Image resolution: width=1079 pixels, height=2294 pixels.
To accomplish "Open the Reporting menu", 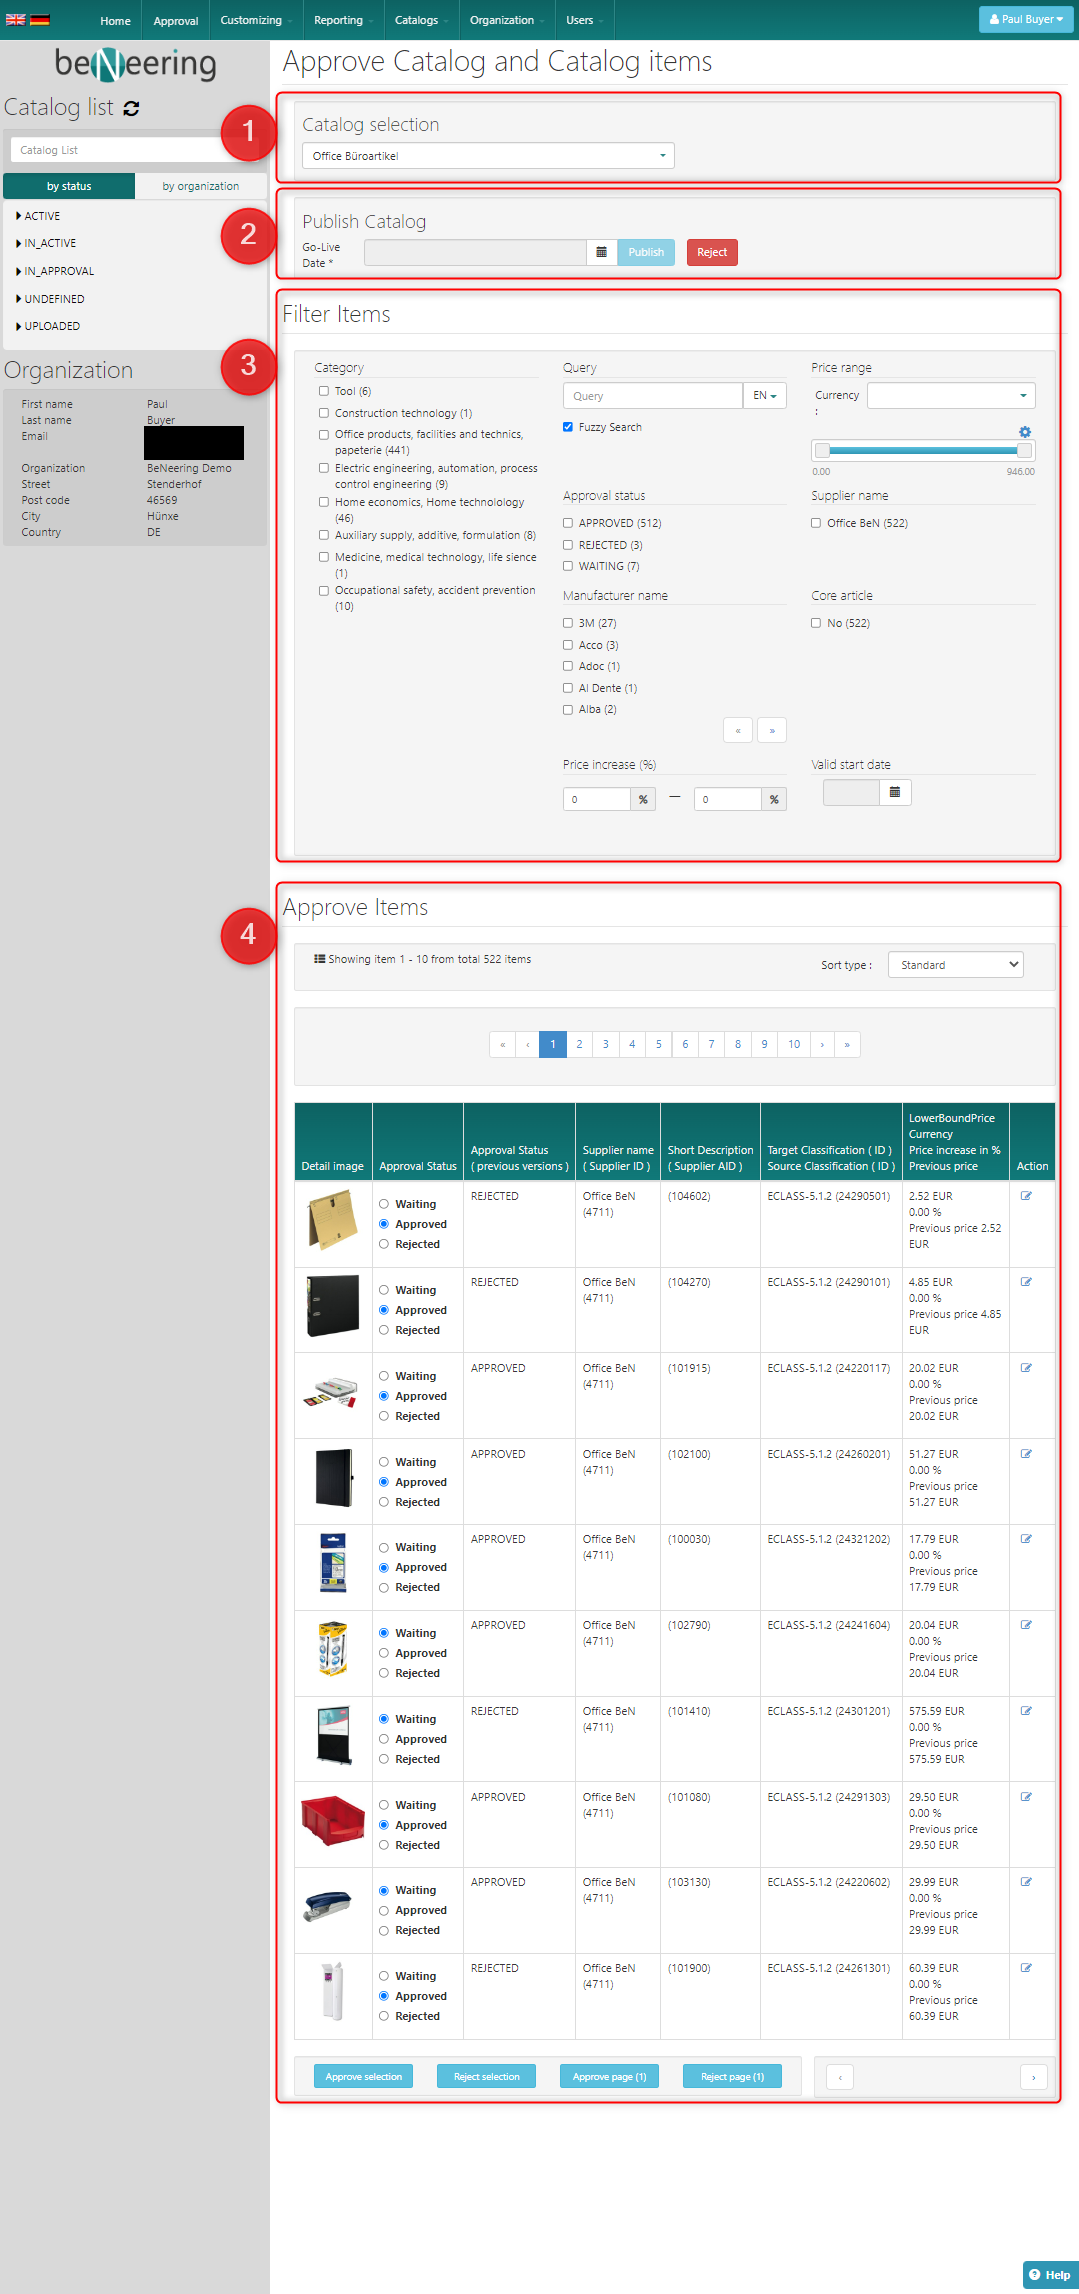I will 340,20.
